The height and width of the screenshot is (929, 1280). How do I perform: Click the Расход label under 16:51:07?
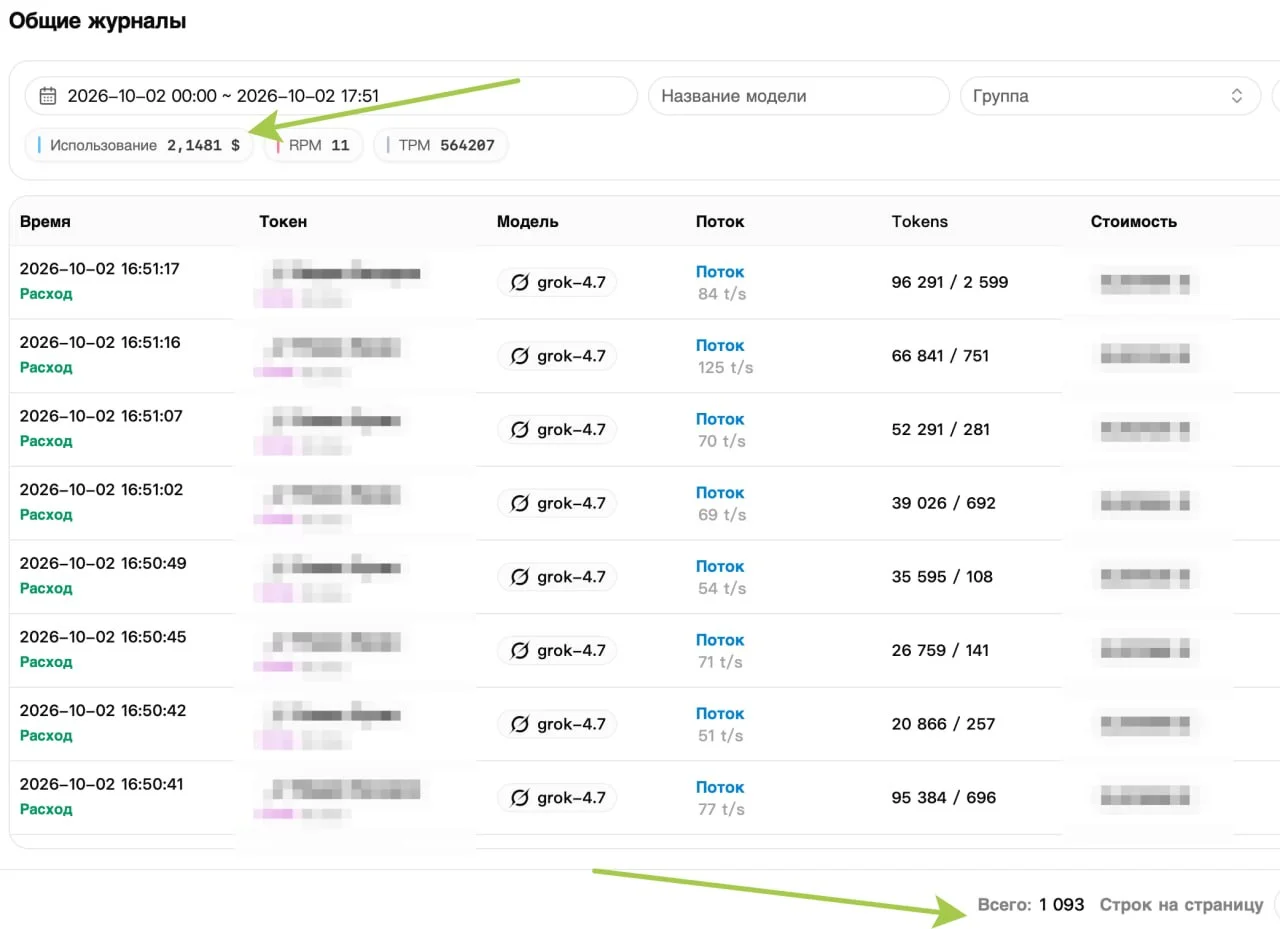click(46, 441)
